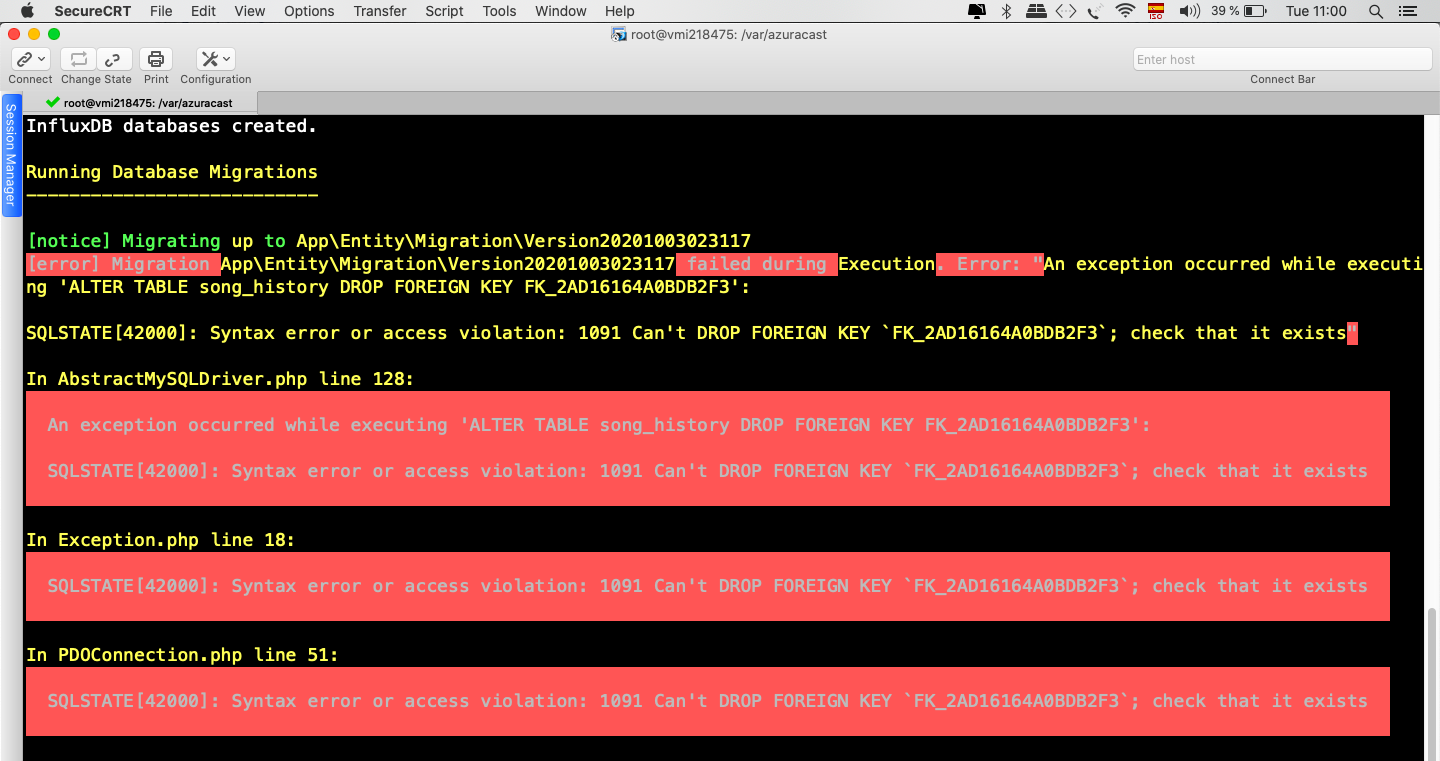The image size is (1440, 761).
Task: Open the Transfer menu
Action: point(379,11)
